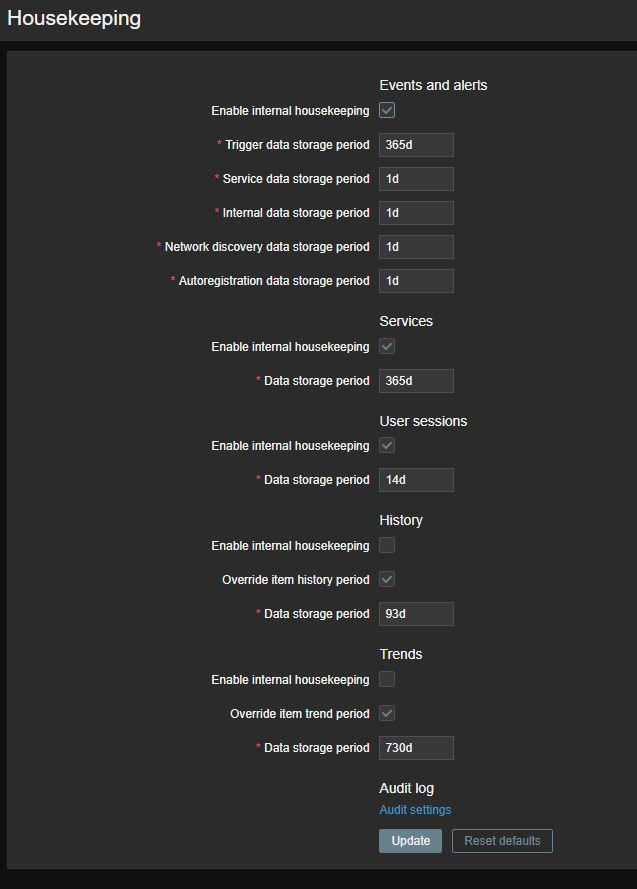Screen dimensions: 637x889
Task: Edit Trends data storage period field
Action: coord(416,748)
